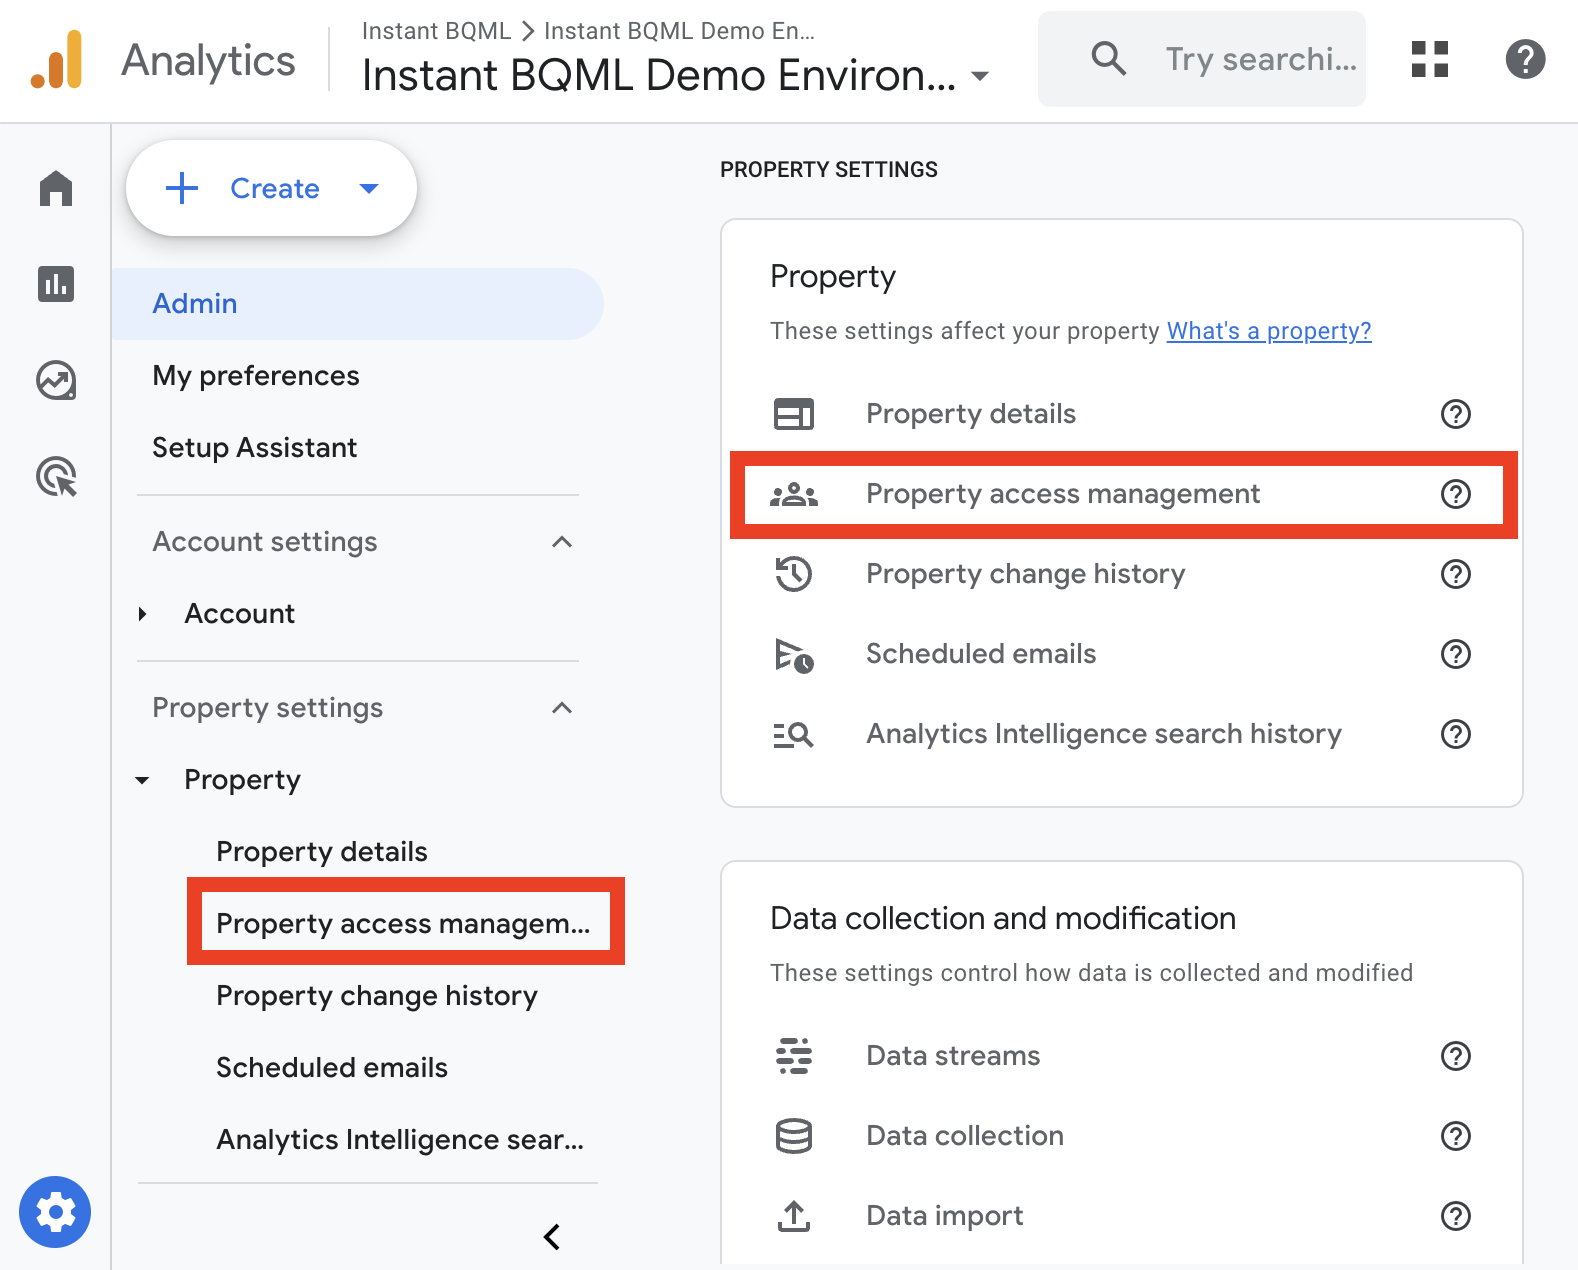
Task: Select Admin in the side menu
Action: point(358,304)
